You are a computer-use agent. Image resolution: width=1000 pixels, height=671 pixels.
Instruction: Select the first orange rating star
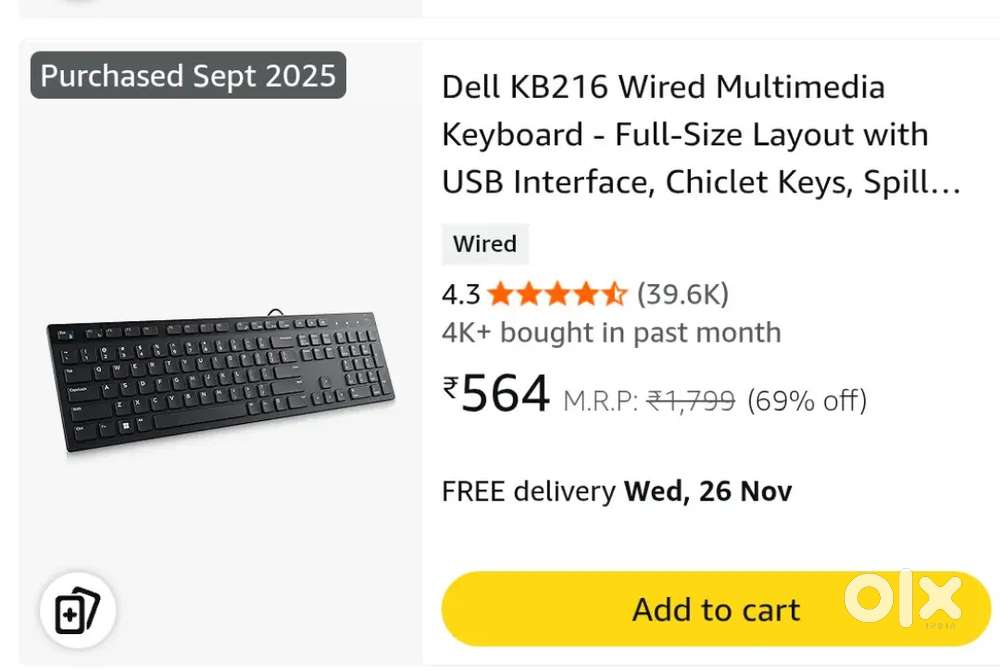pos(498,294)
